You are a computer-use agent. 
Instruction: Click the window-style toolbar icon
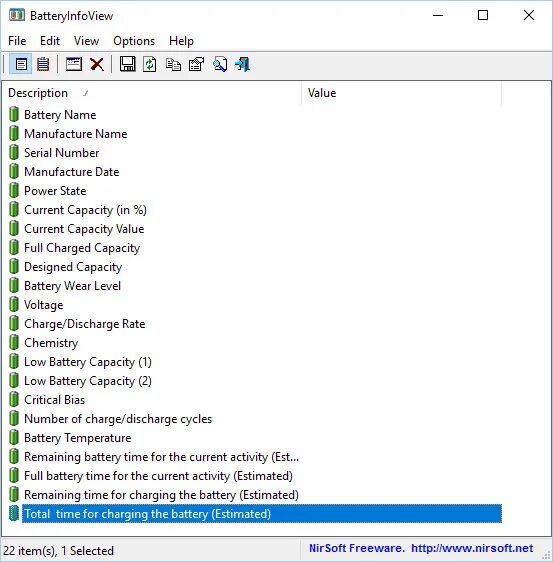click(x=74, y=65)
